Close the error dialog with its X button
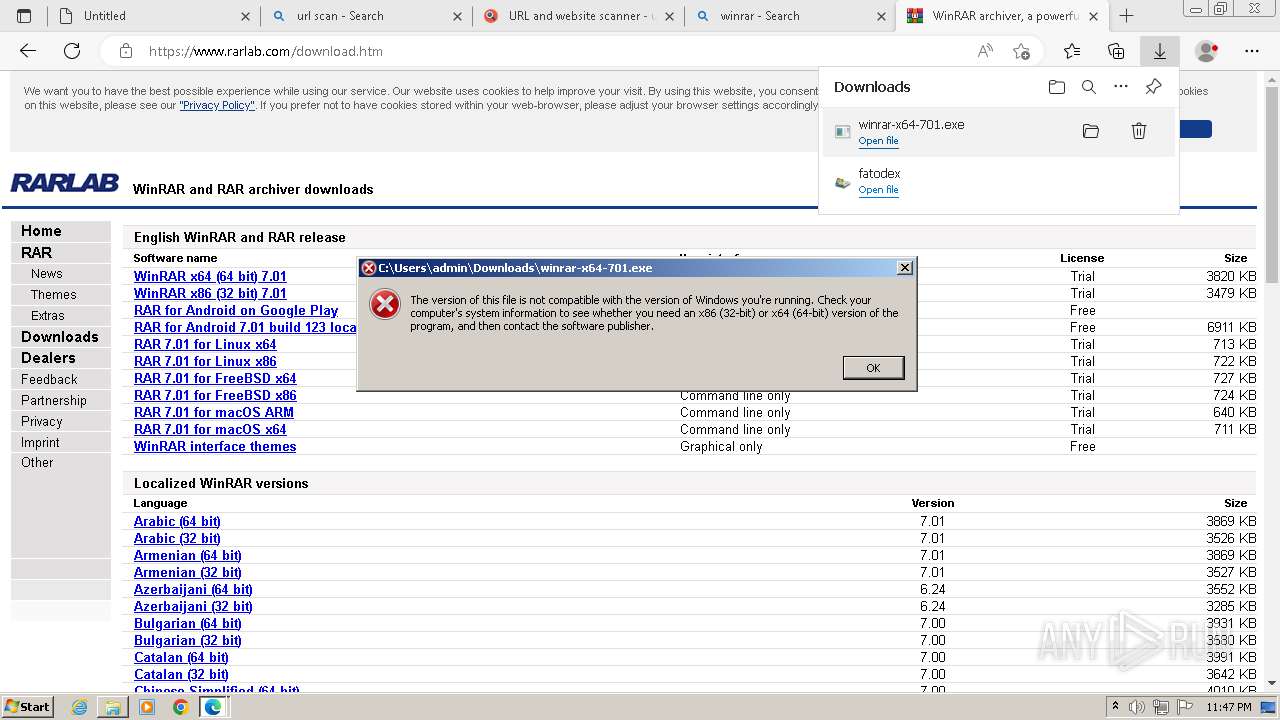 (904, 267)
